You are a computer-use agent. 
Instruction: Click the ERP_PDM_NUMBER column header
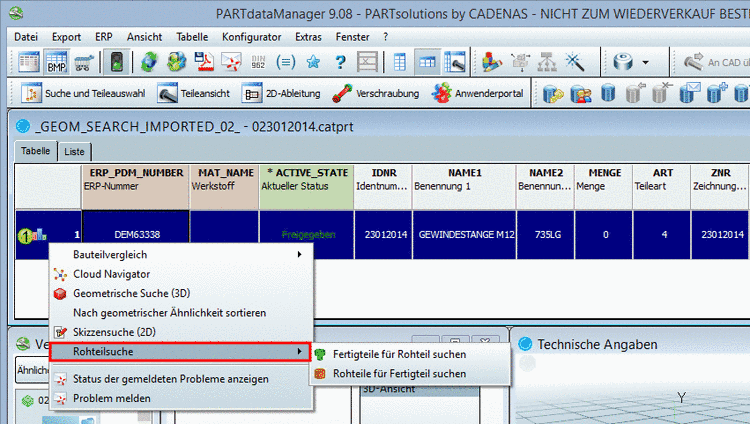[x=136, y=187]
